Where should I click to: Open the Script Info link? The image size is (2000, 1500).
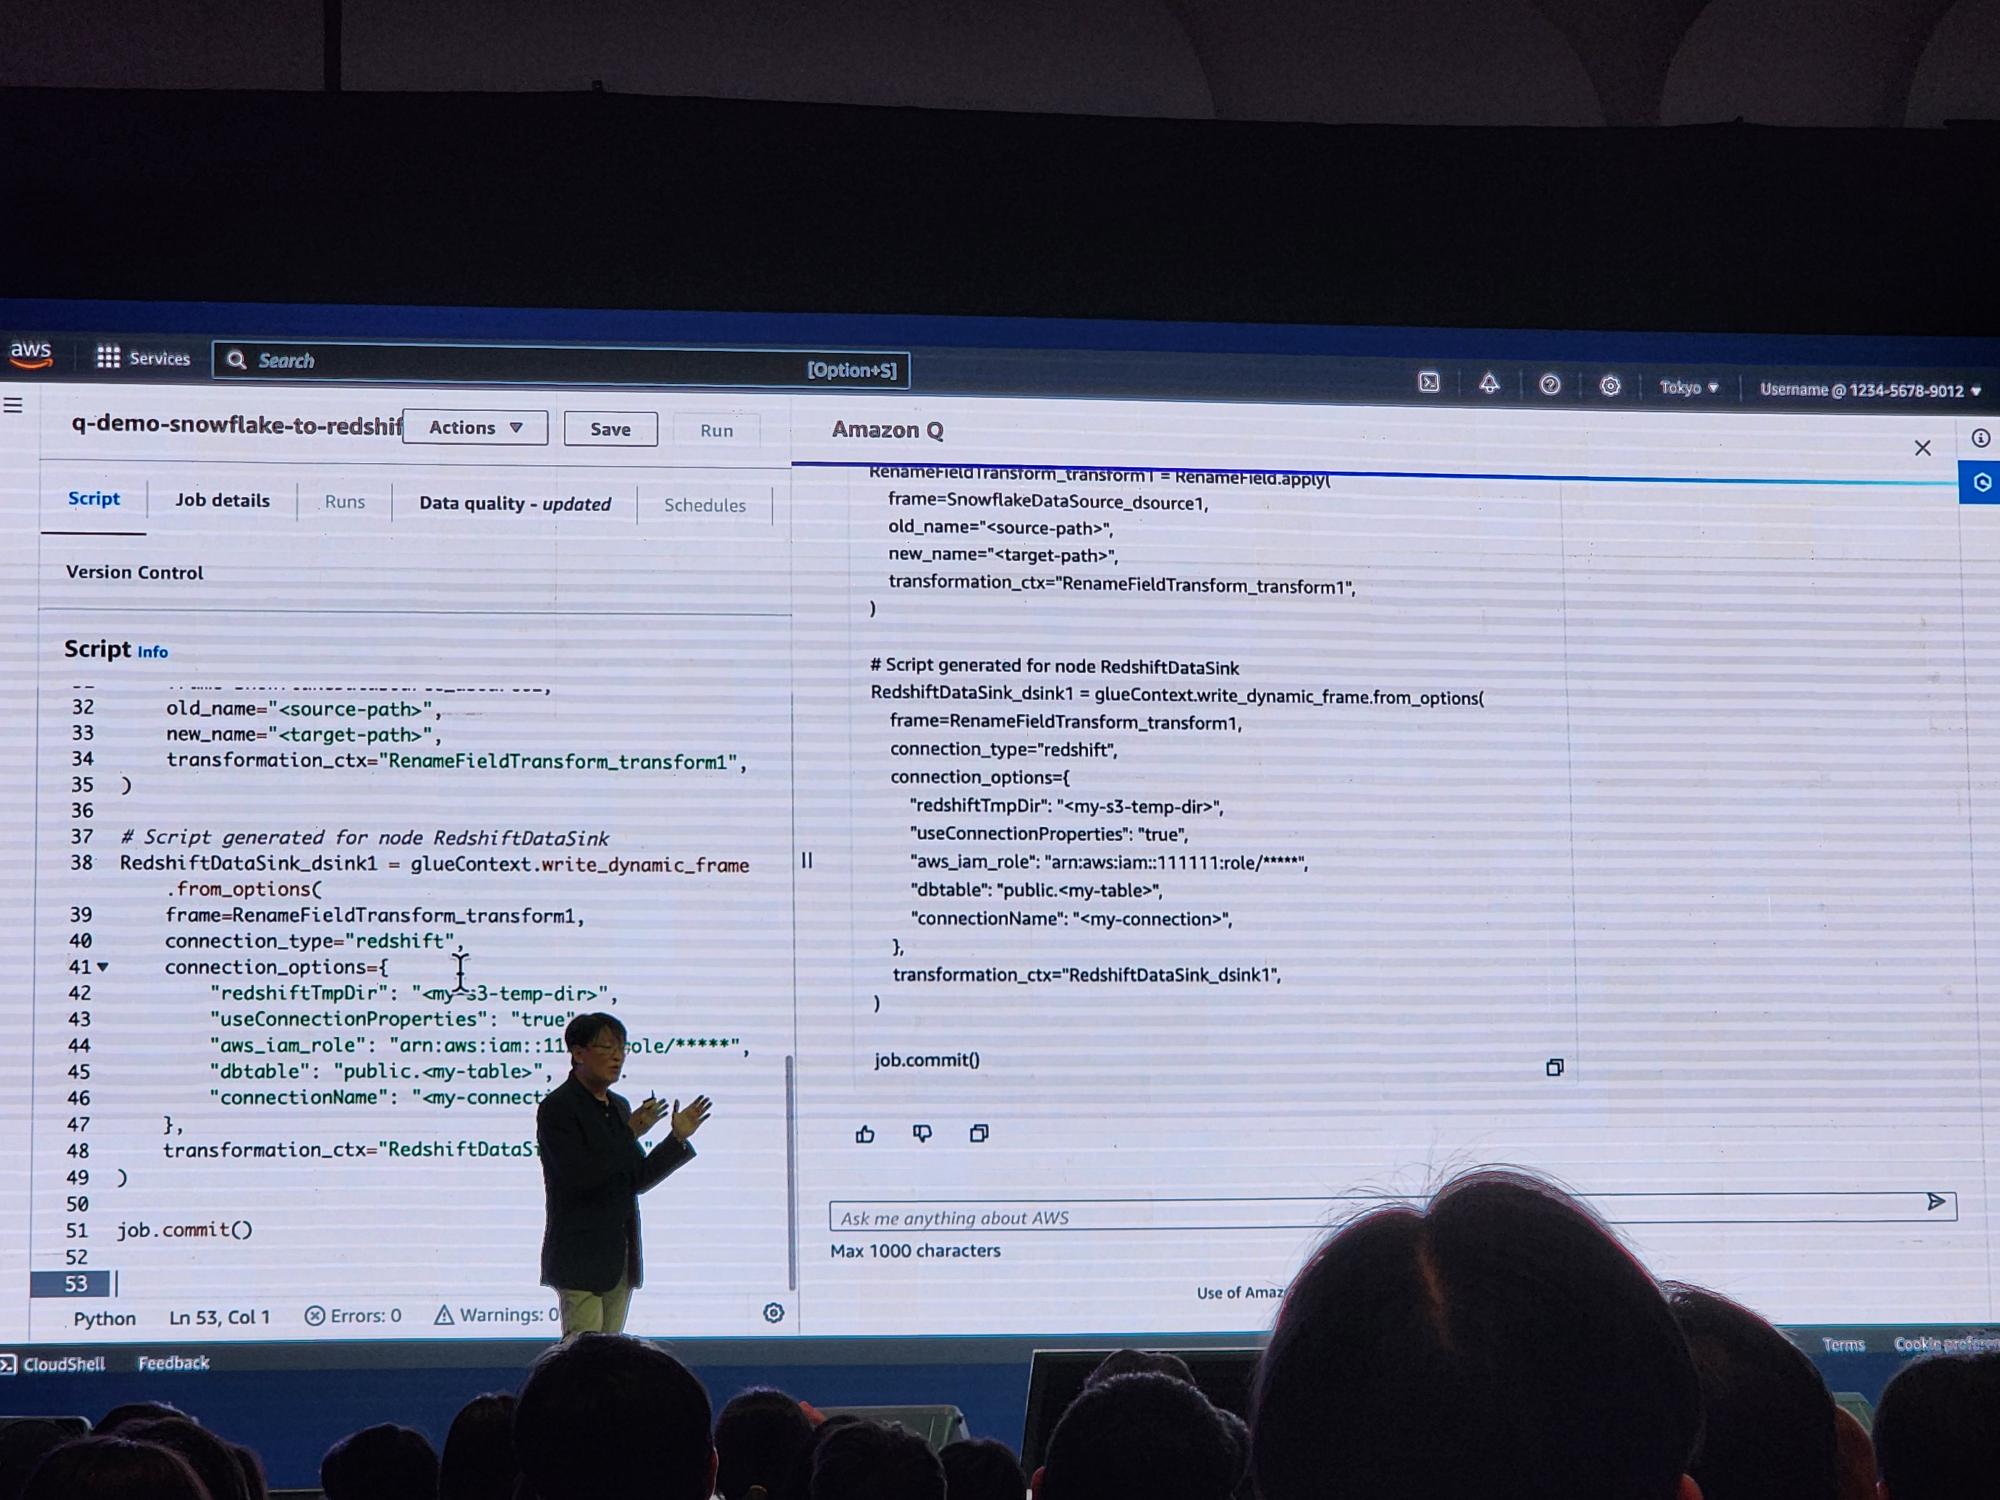[x=152, y=652]
